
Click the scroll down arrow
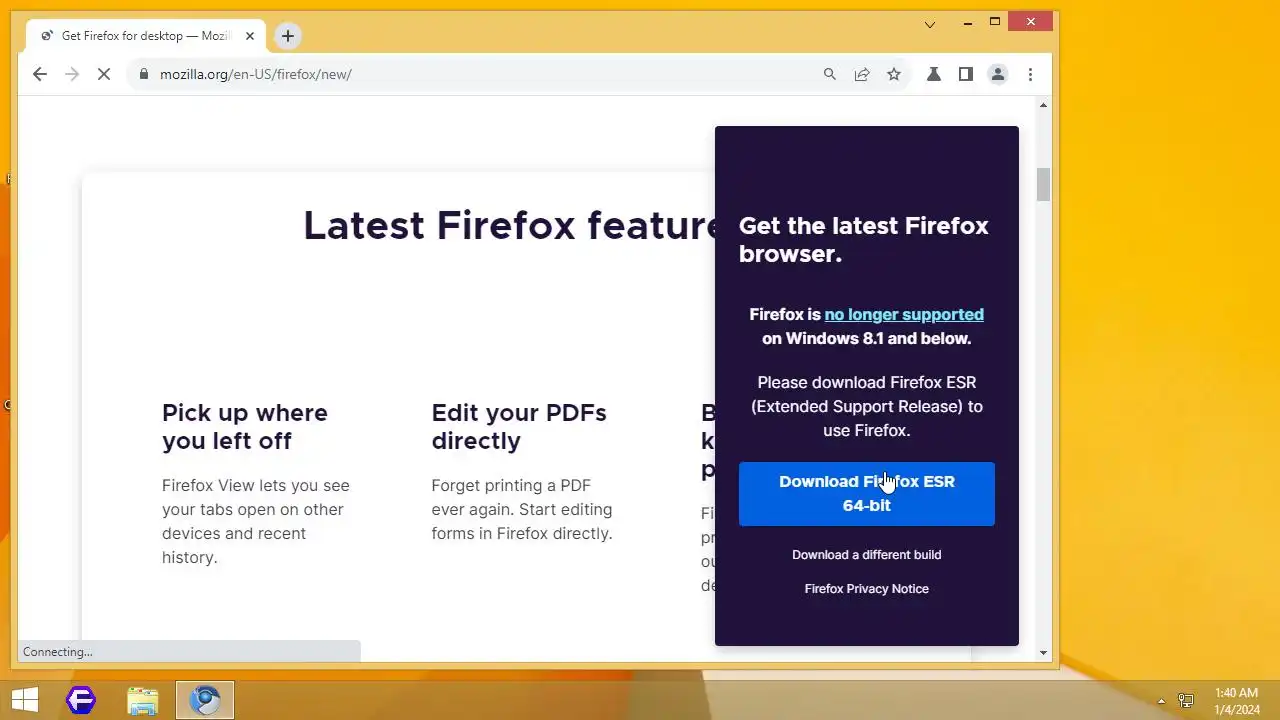coord(1044,653)
